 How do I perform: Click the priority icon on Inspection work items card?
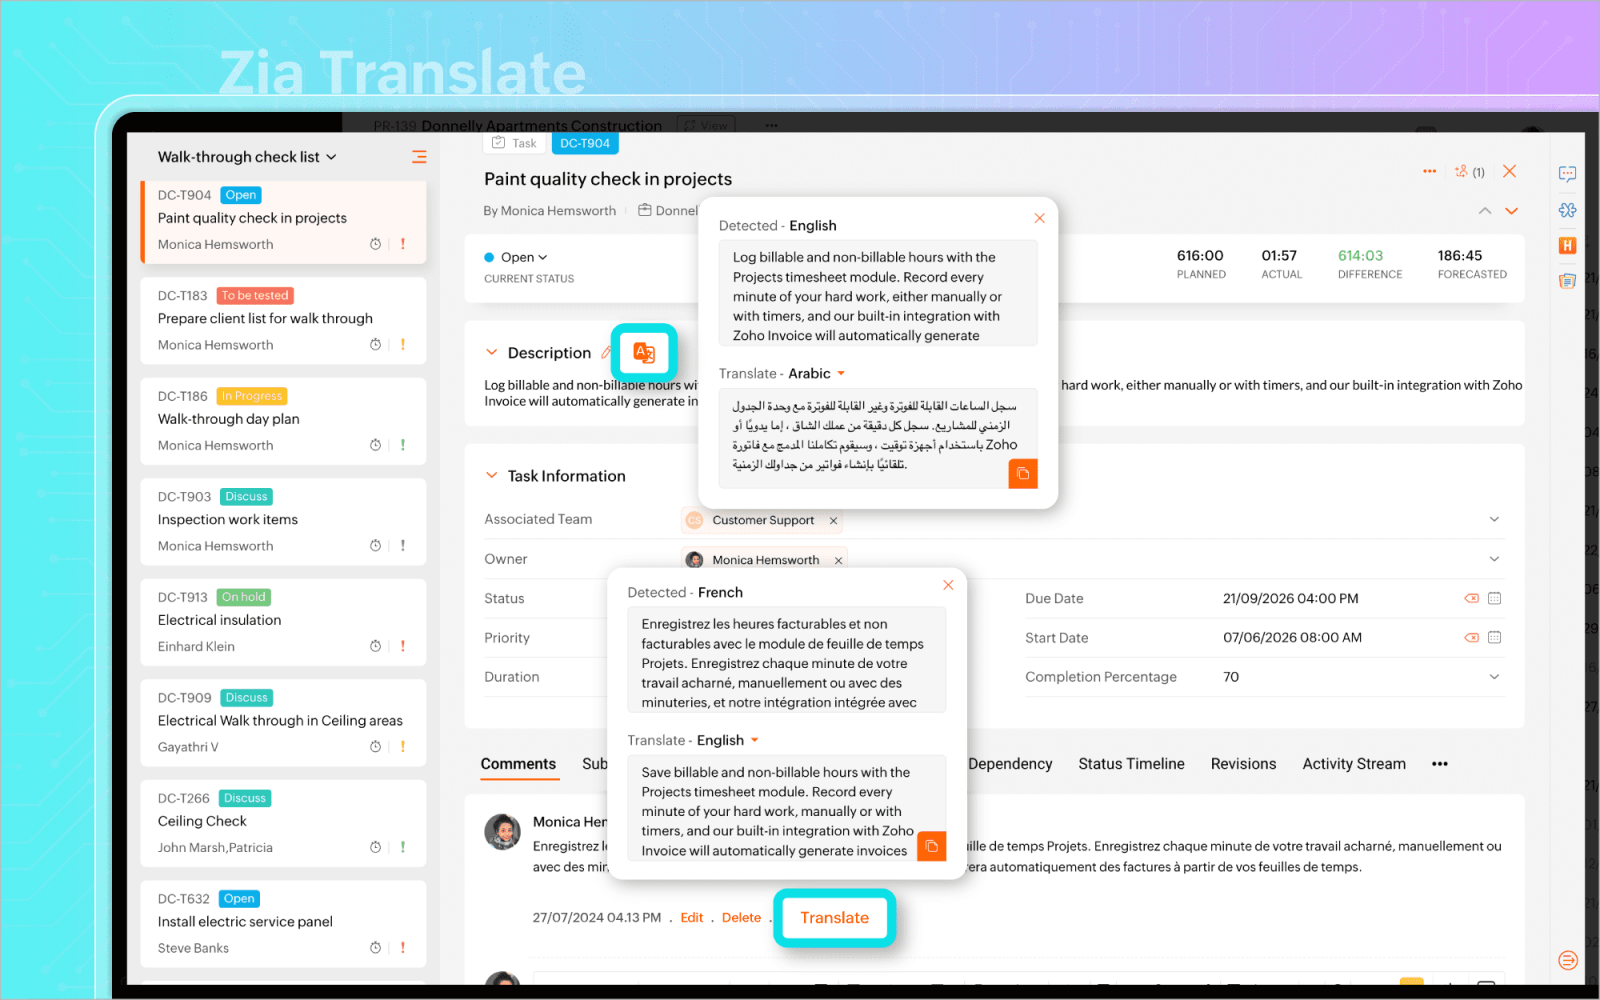(403, 545)
